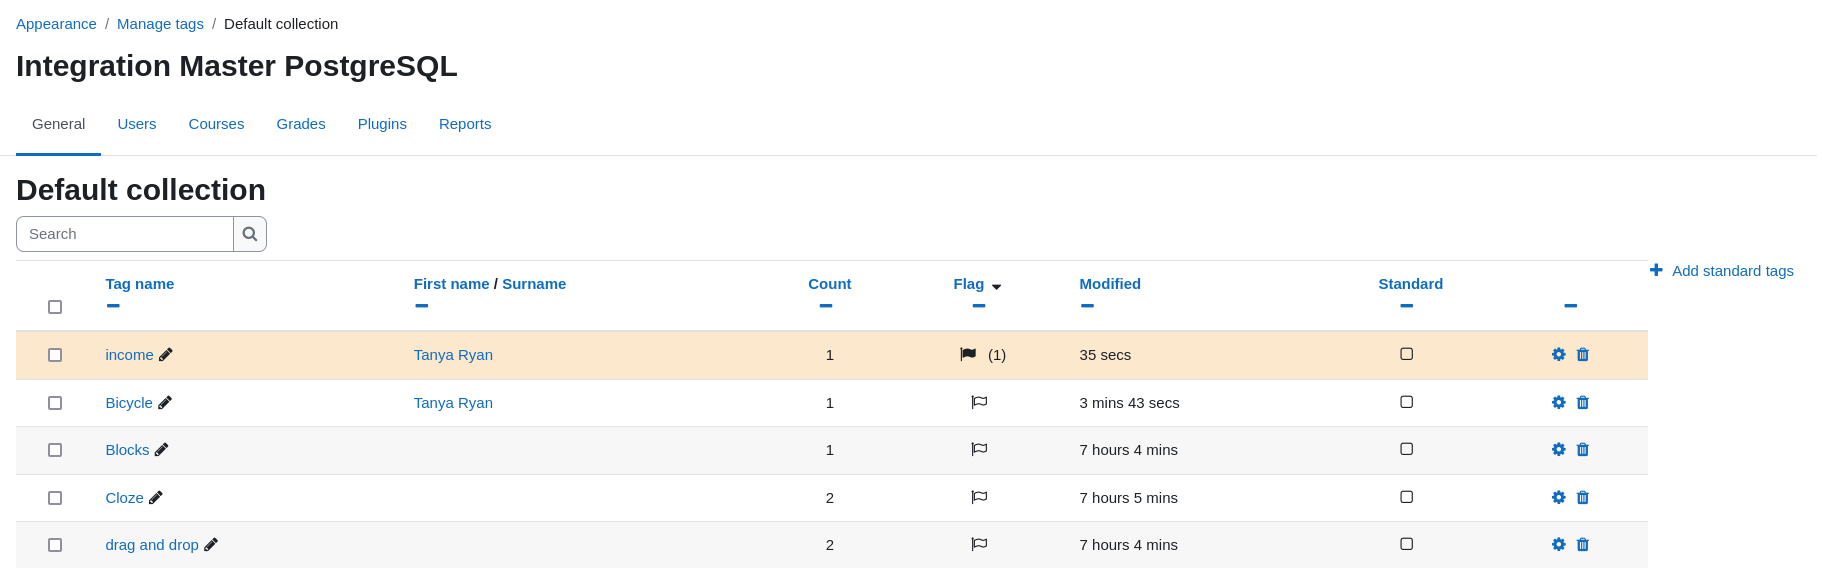
Task: Click the pencil edit icon next to Bicycle
Action: (x=165, y=402)
